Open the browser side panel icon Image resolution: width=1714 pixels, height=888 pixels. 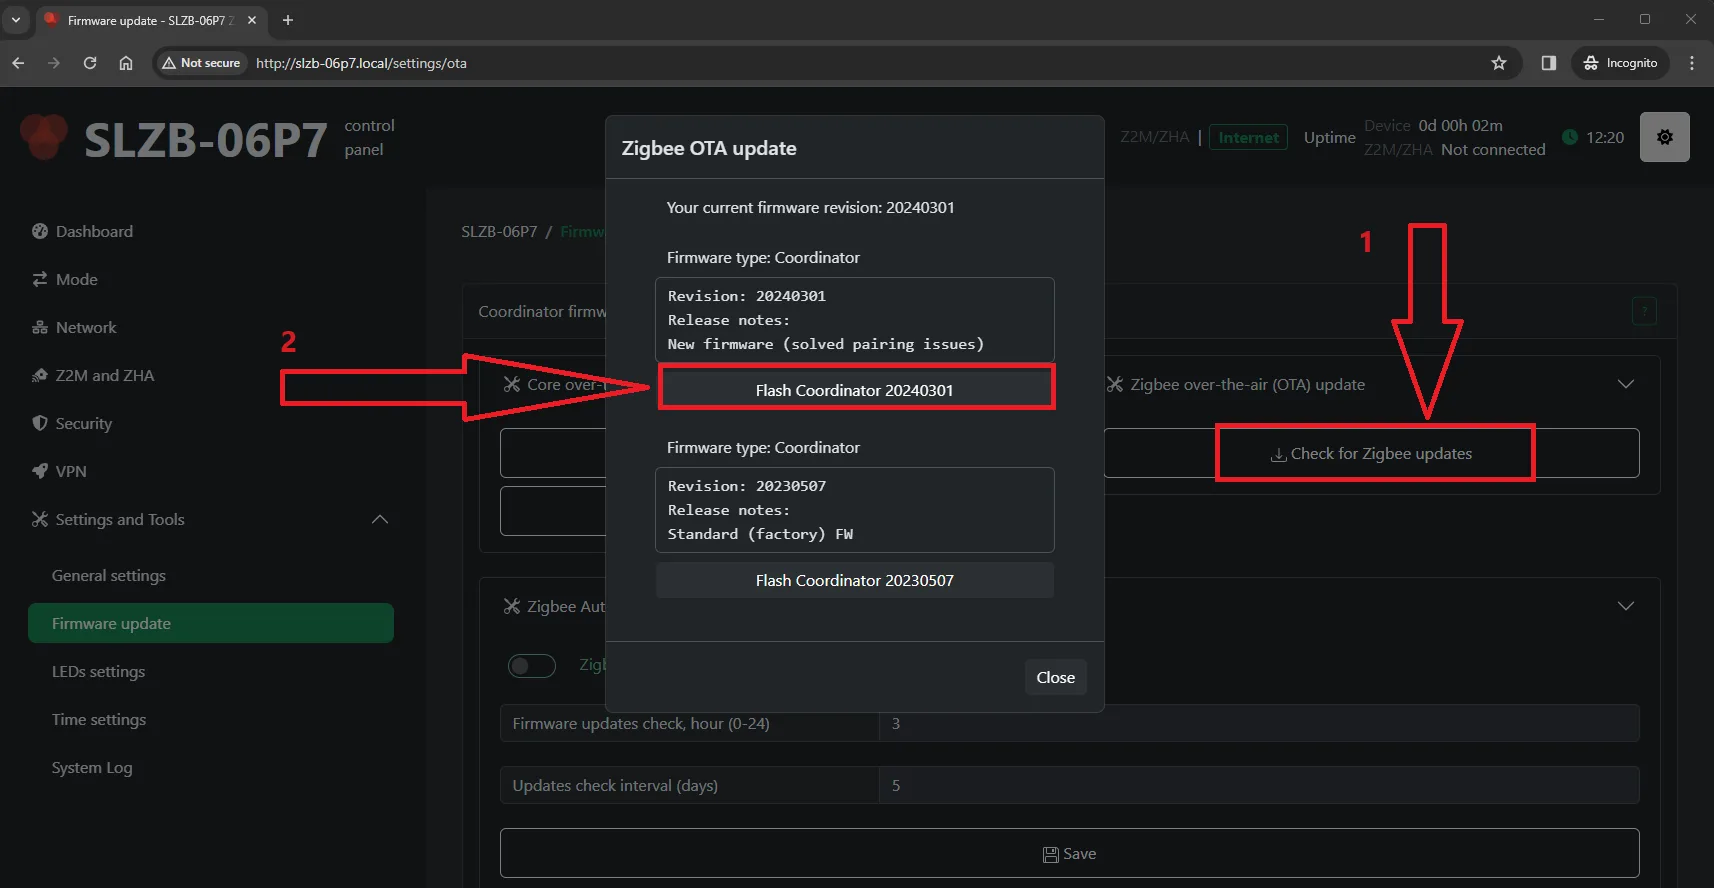tap(1548, 63)
